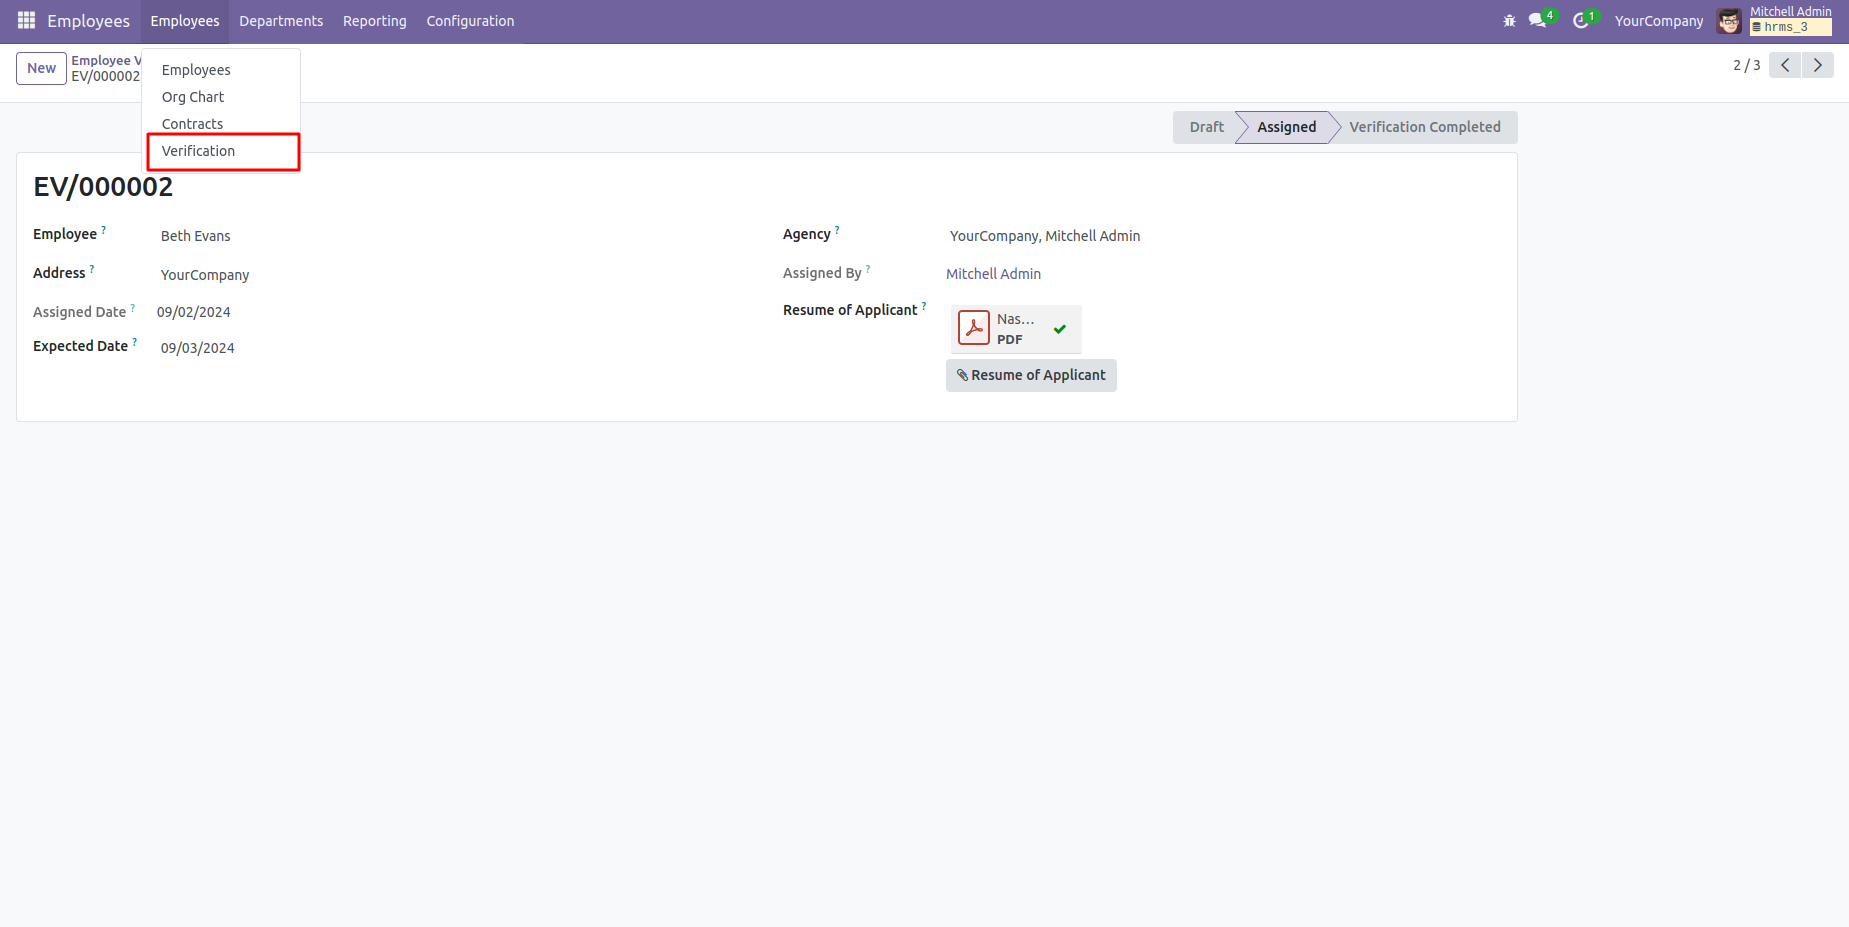
Task: Go to the previous record arrow
Action: pos(1785,65)
